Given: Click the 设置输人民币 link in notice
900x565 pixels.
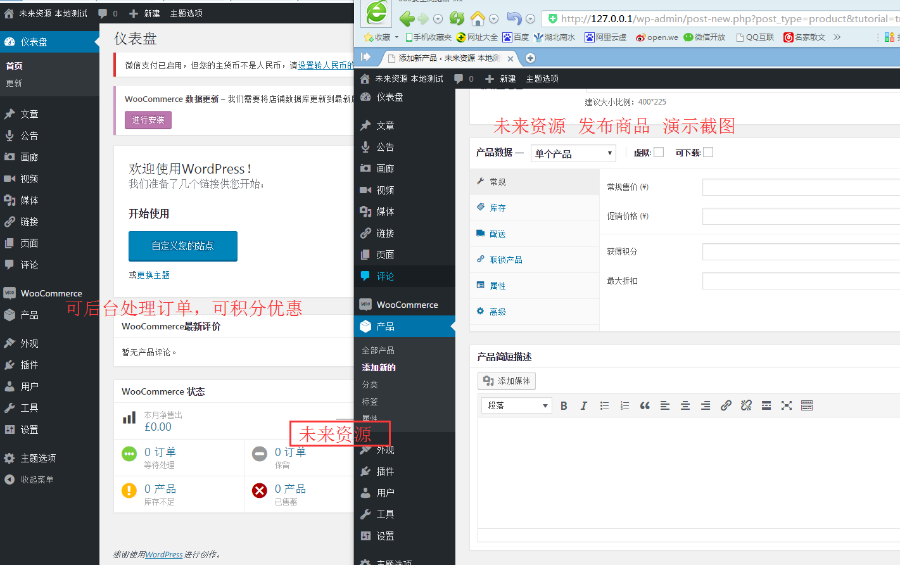Looking at the screenshot, I should 325,65.
